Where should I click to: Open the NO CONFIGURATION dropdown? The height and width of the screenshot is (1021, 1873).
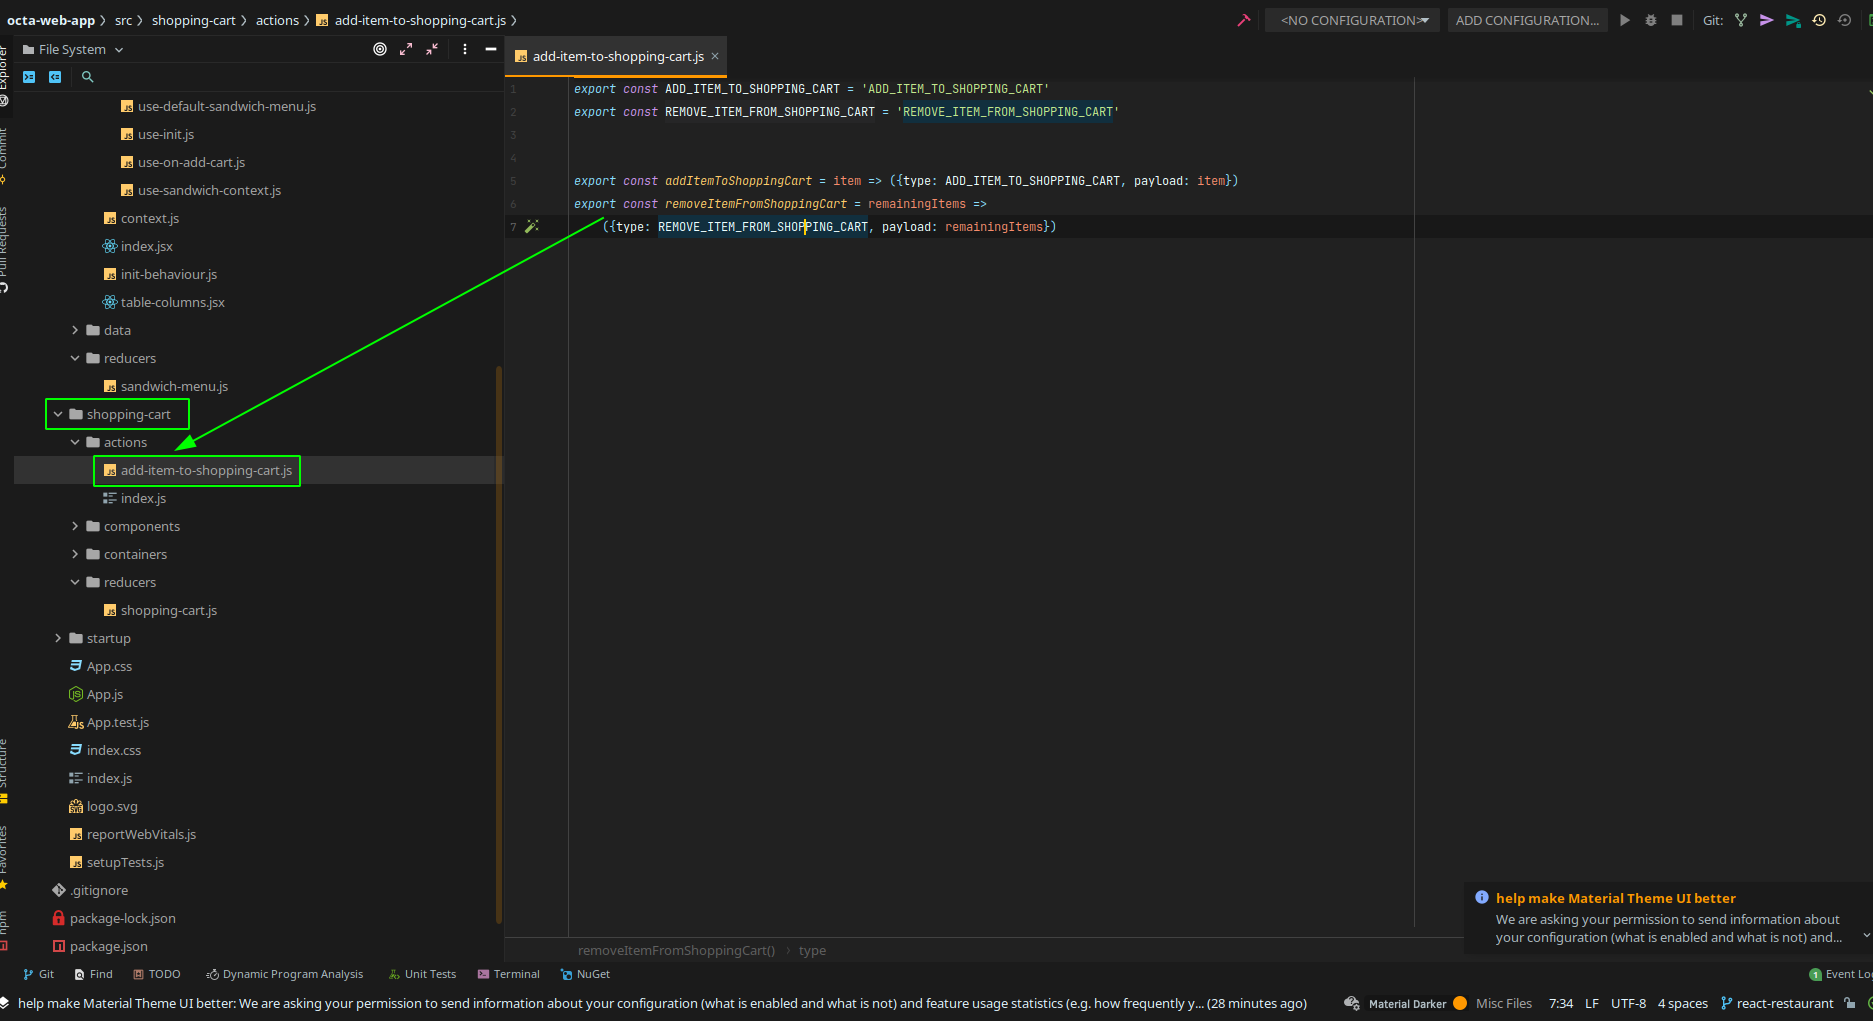[x=1352, y=20]
